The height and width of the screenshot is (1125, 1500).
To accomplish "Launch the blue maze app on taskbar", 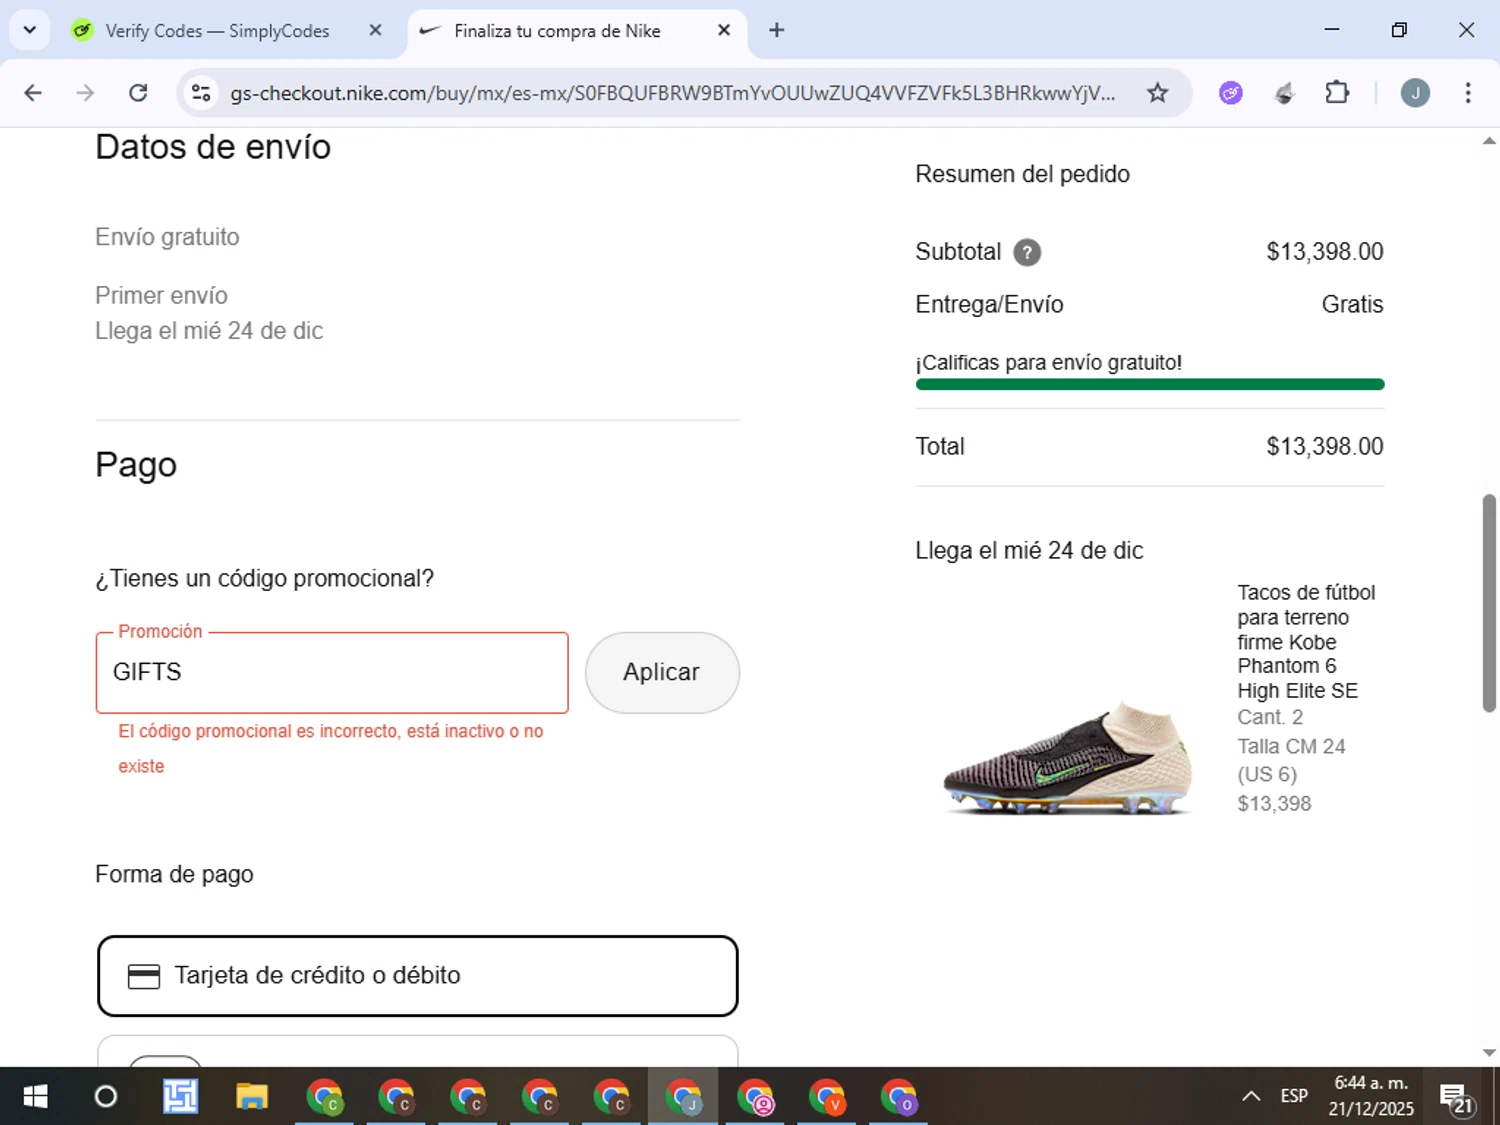I will tap(180, 1097).
